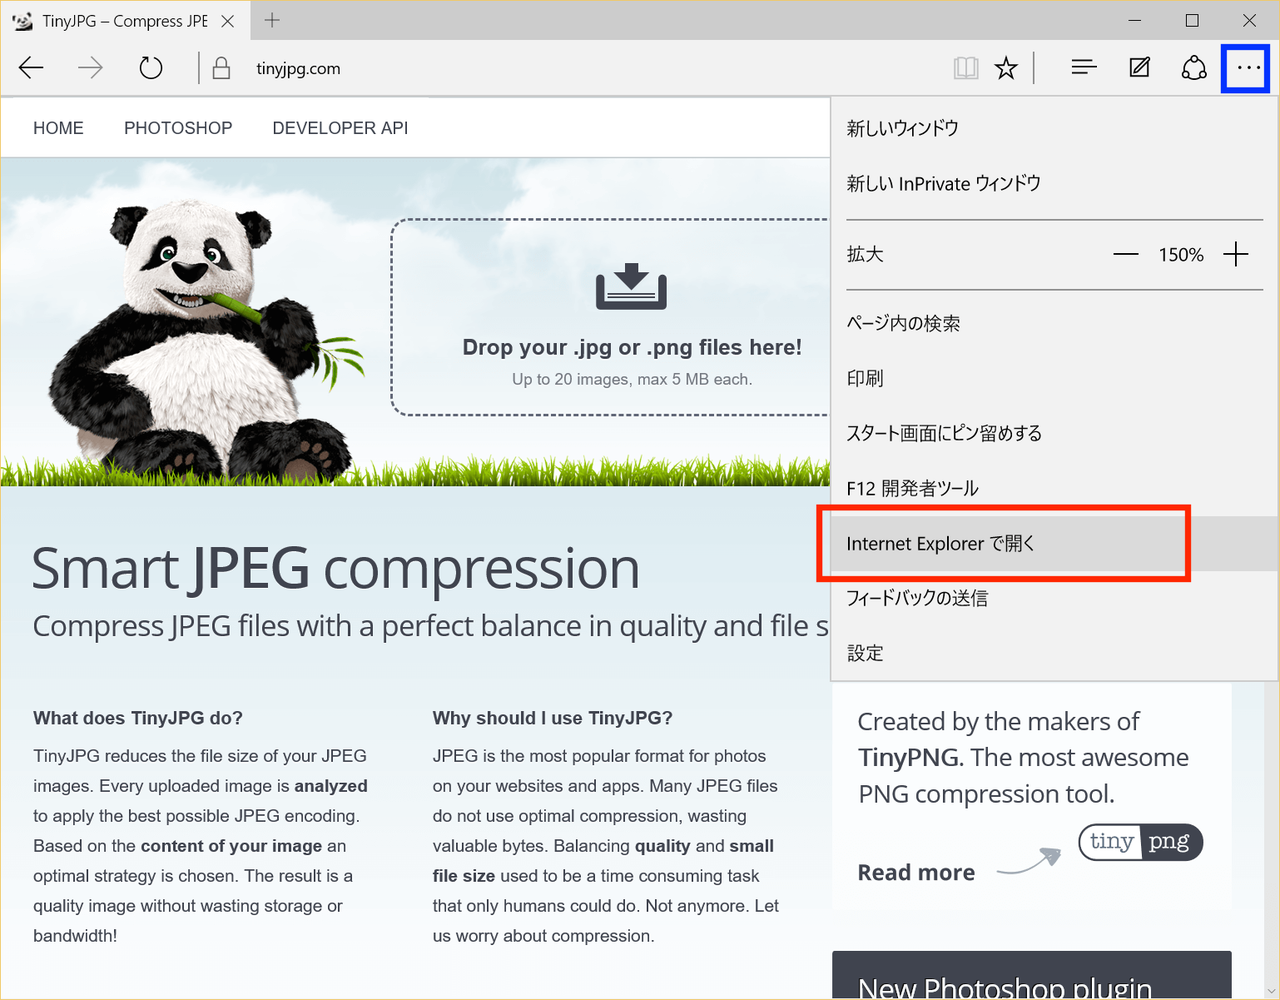
Task: Close the TinyJPG tab
Action: 228,20
